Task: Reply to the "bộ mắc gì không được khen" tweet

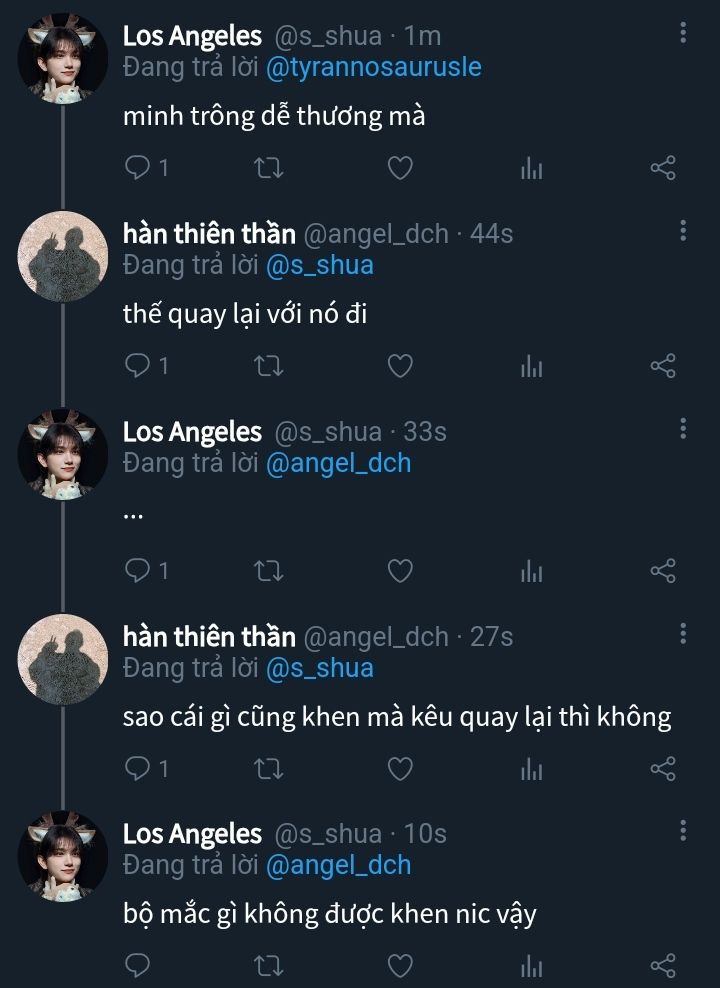Action: click(137, 965)
